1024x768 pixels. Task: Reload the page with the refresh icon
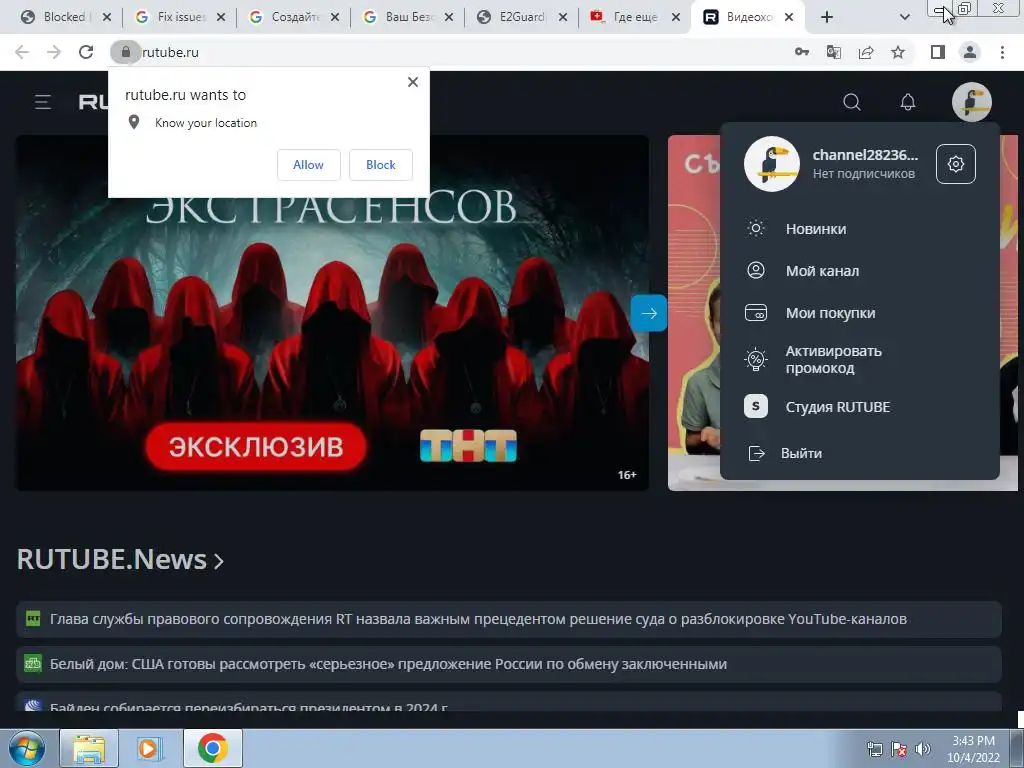pyautogui.click(x=86, y=52)
